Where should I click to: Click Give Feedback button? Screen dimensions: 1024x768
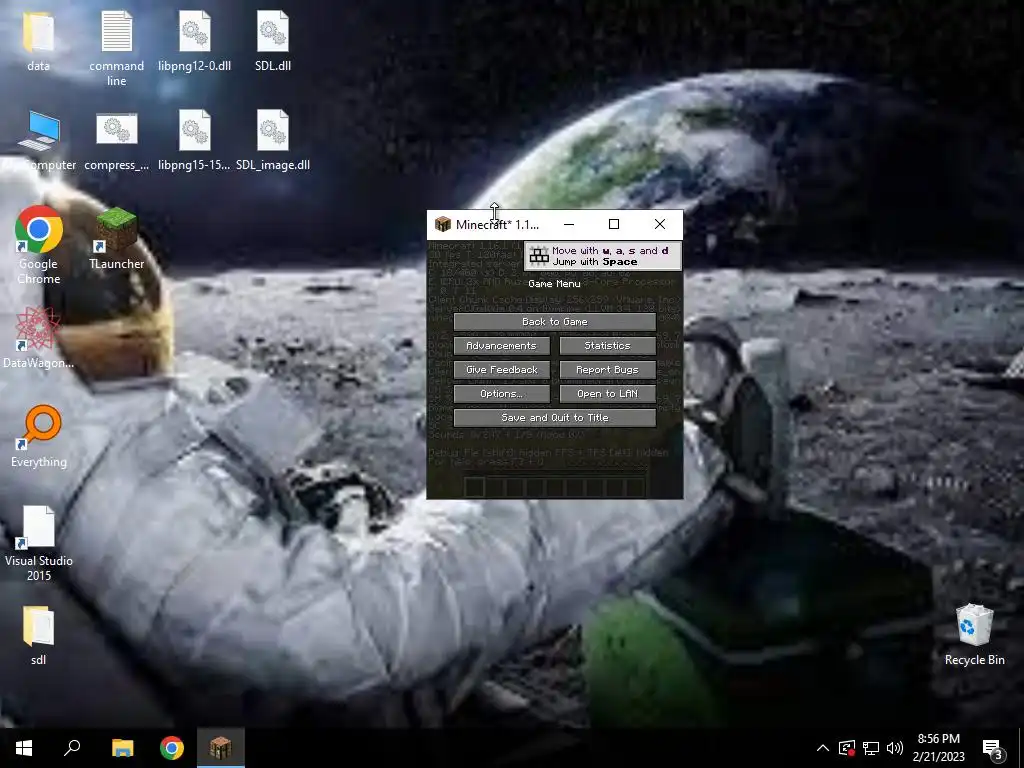502,370
